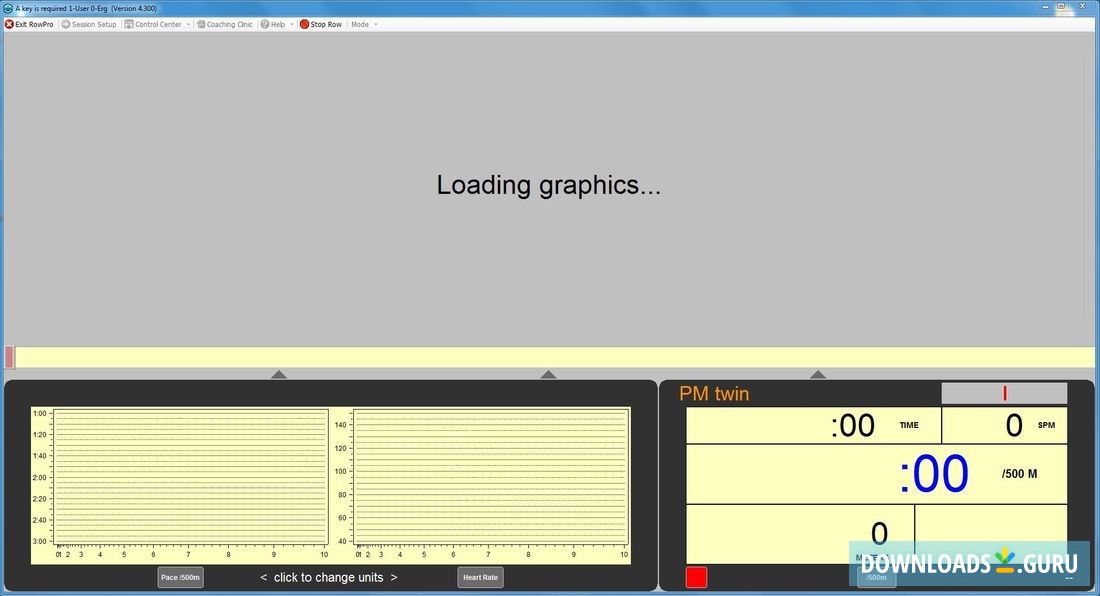Click the gray stroke indicator bar
The width and height of the screenshot is (1100, 596).
click(1004, 393)
